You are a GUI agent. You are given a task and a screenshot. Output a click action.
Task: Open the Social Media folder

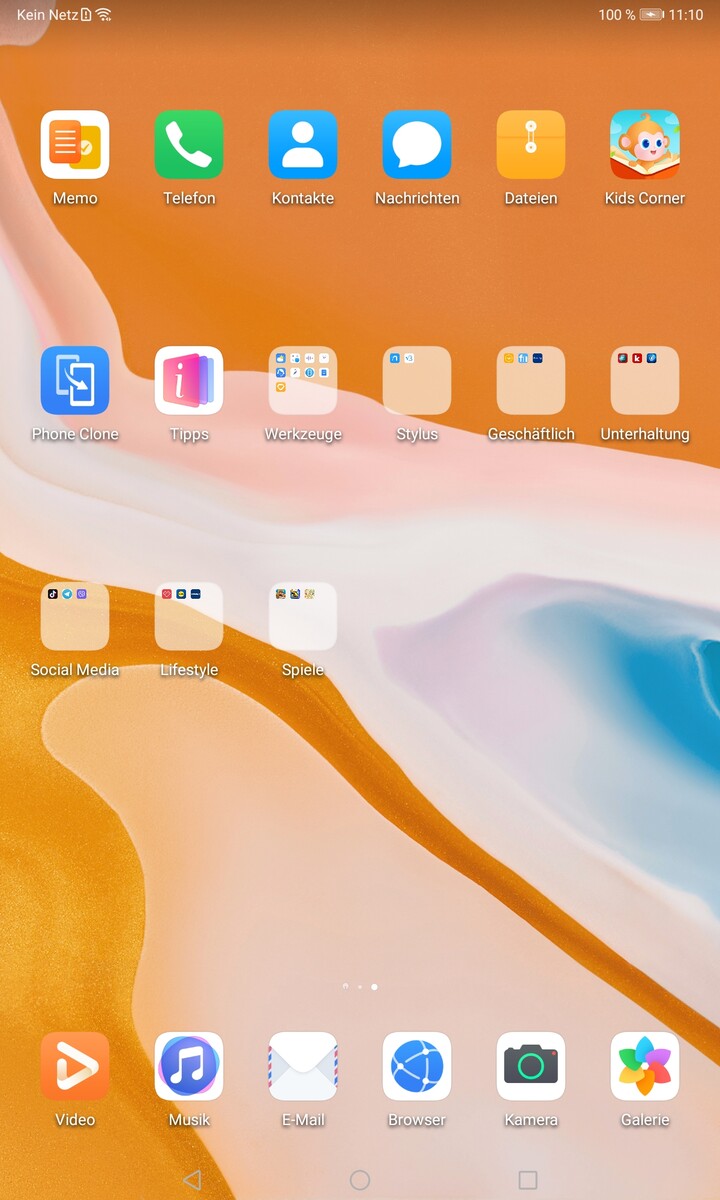coord(75,617)
